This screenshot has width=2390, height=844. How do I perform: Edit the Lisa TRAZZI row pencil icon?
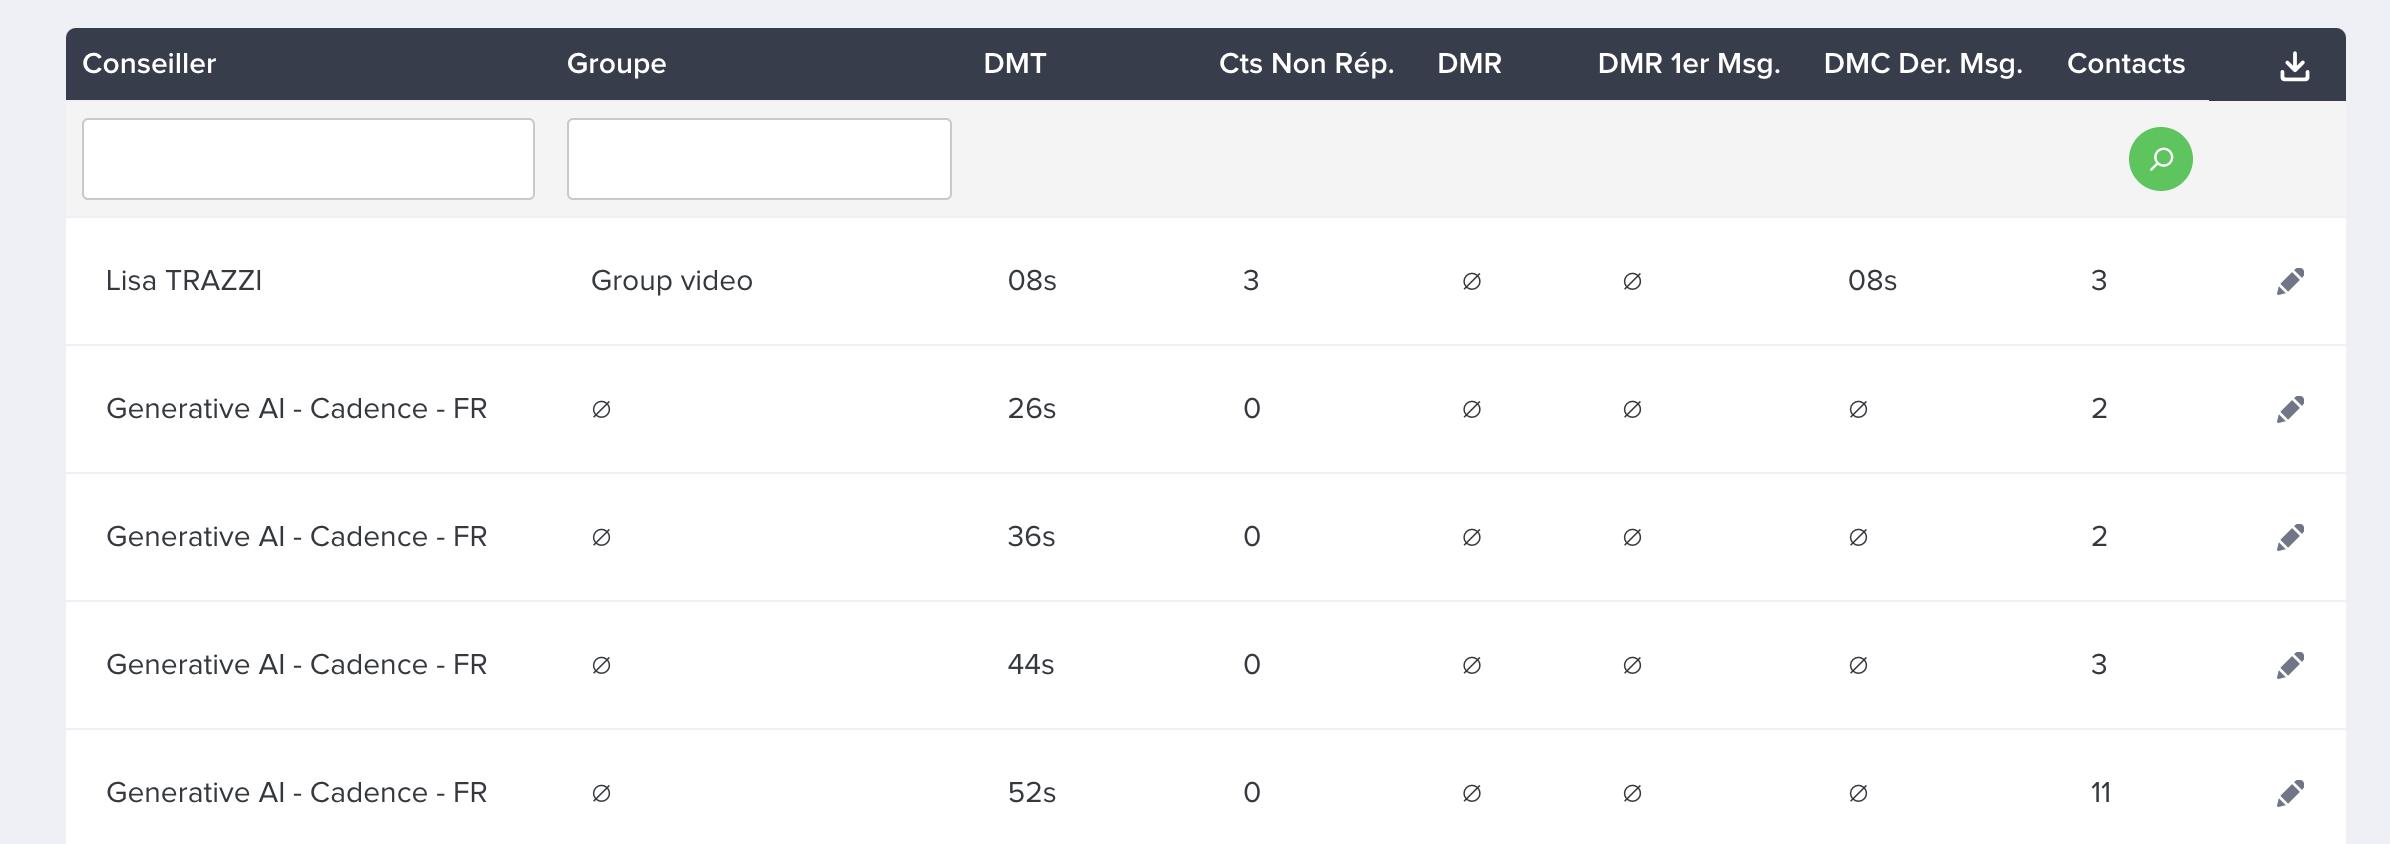pos(2290,281)
